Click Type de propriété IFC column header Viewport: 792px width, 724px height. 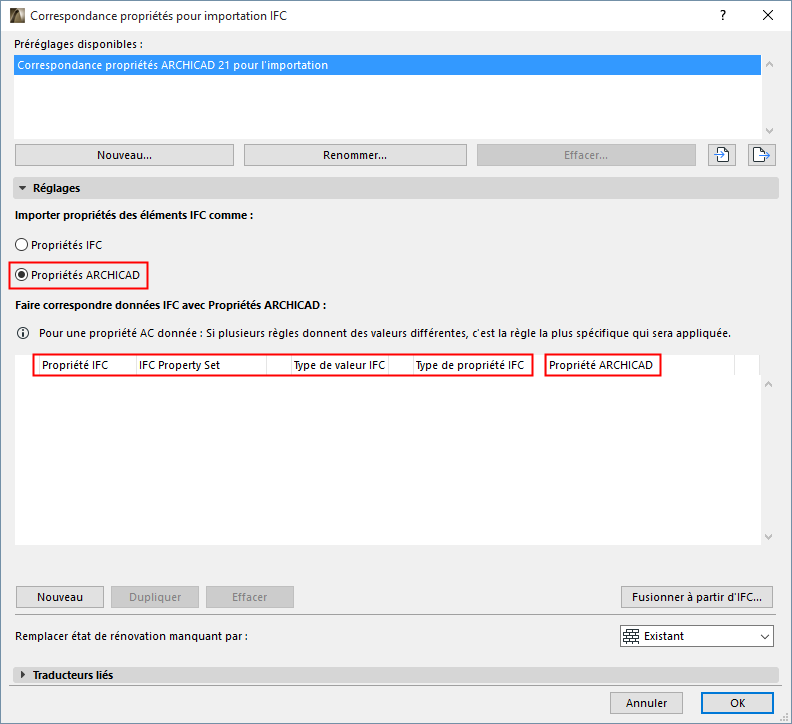(472, 365)
